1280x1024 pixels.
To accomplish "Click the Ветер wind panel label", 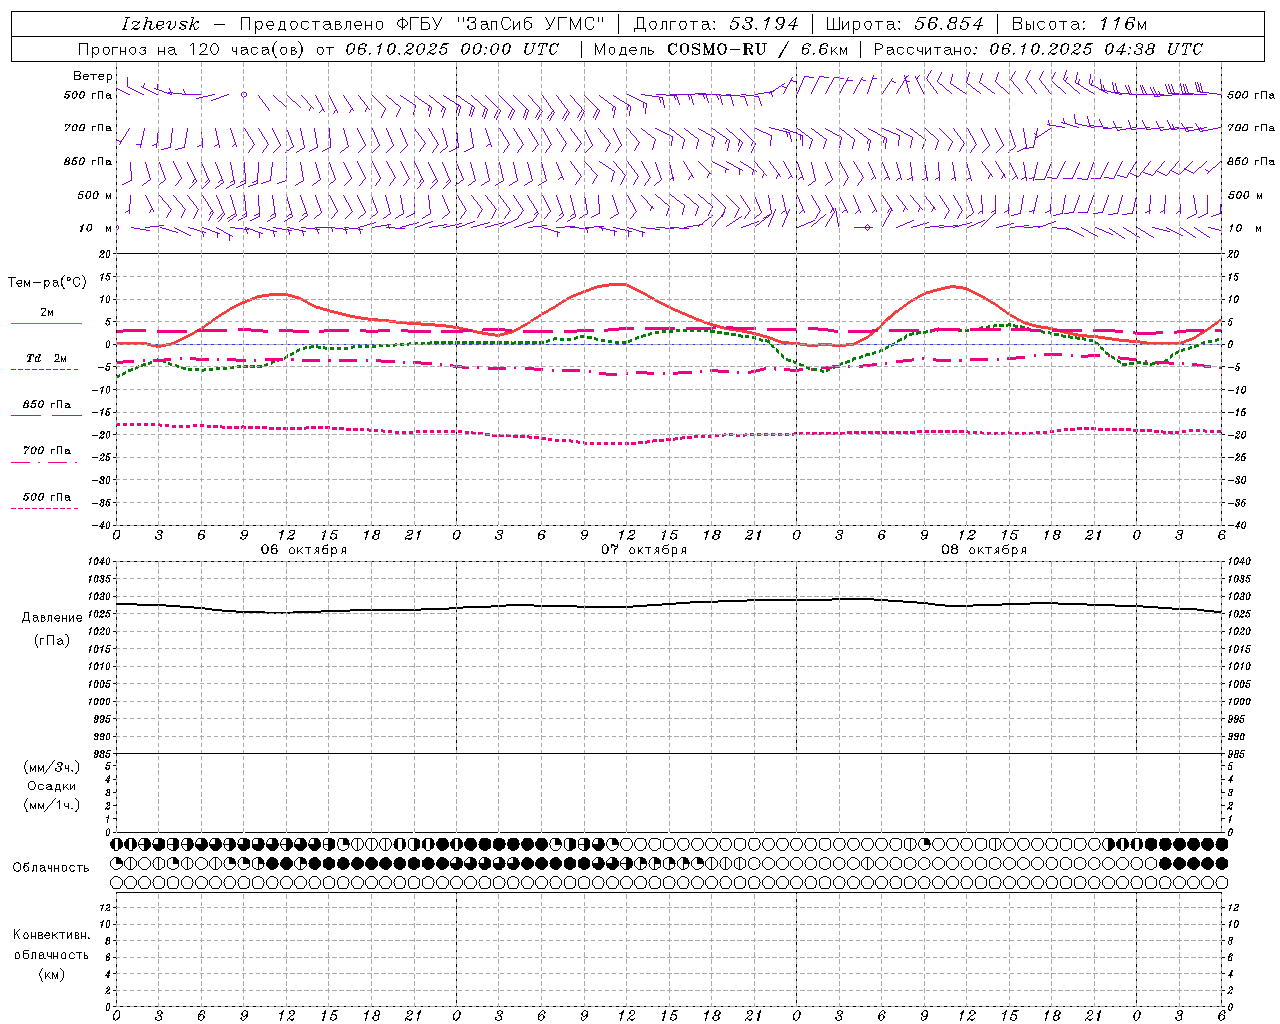I will (x=93, y=76).
